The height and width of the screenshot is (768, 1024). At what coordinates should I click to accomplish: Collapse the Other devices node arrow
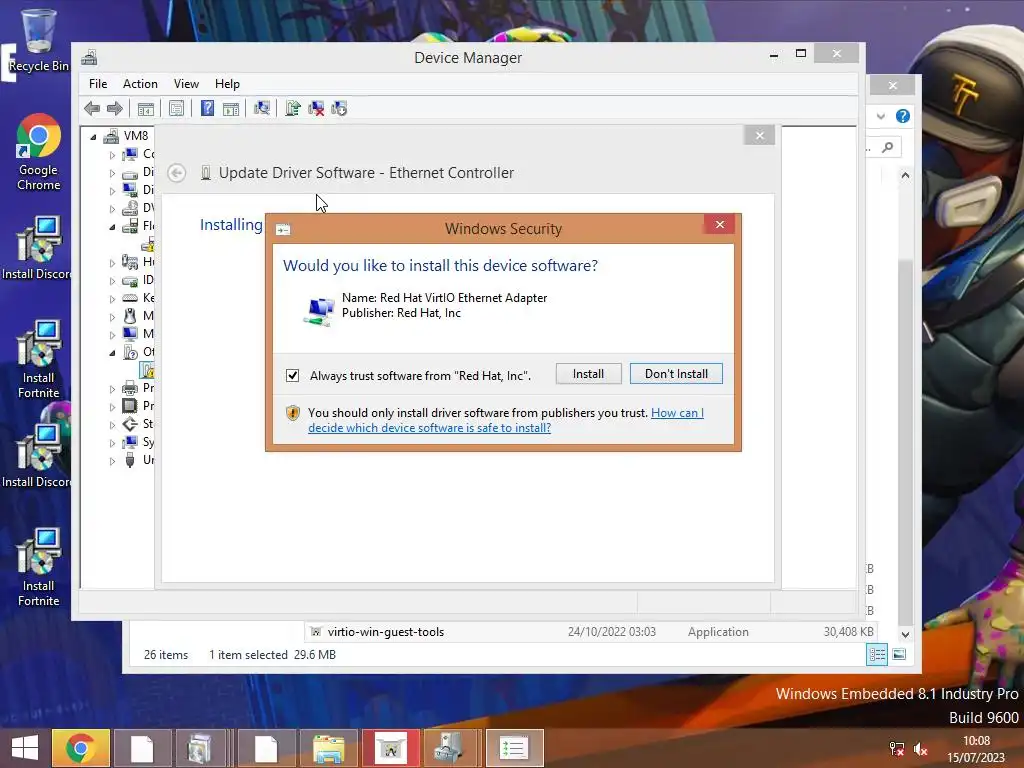coord(112,353)
